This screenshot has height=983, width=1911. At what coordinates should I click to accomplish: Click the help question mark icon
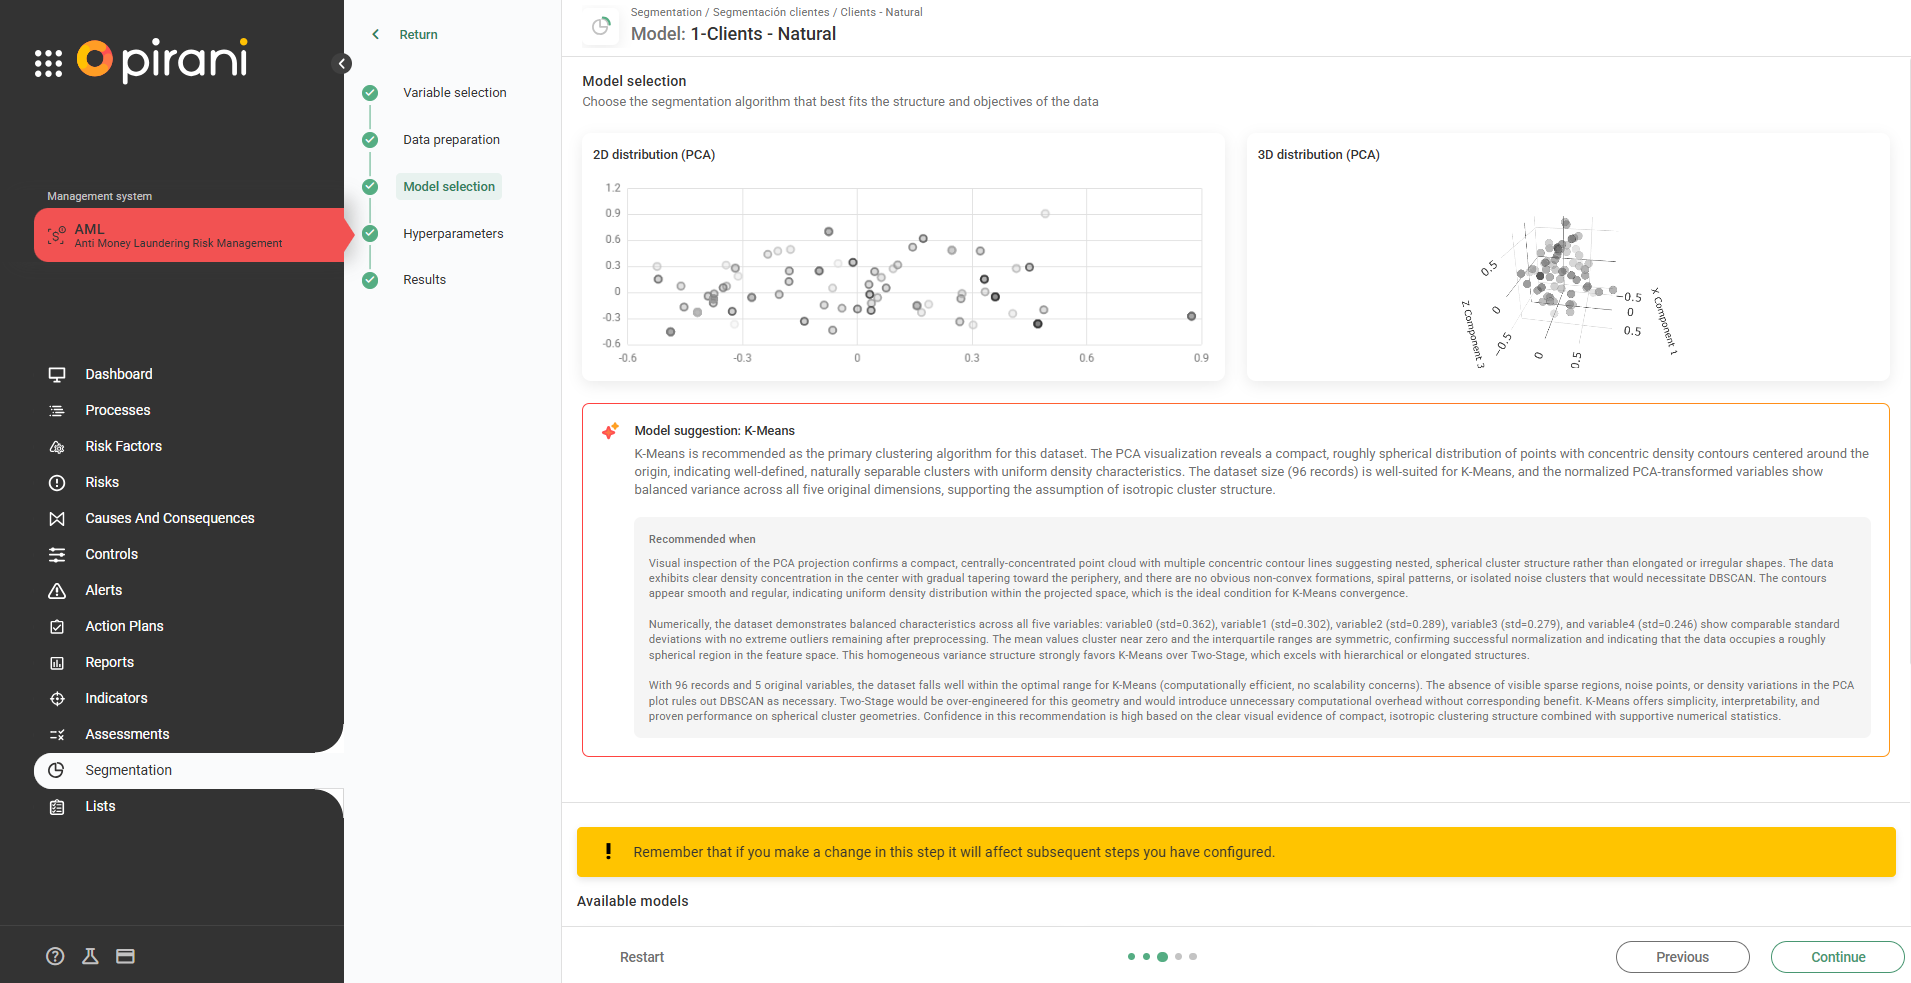coord(55,956)
